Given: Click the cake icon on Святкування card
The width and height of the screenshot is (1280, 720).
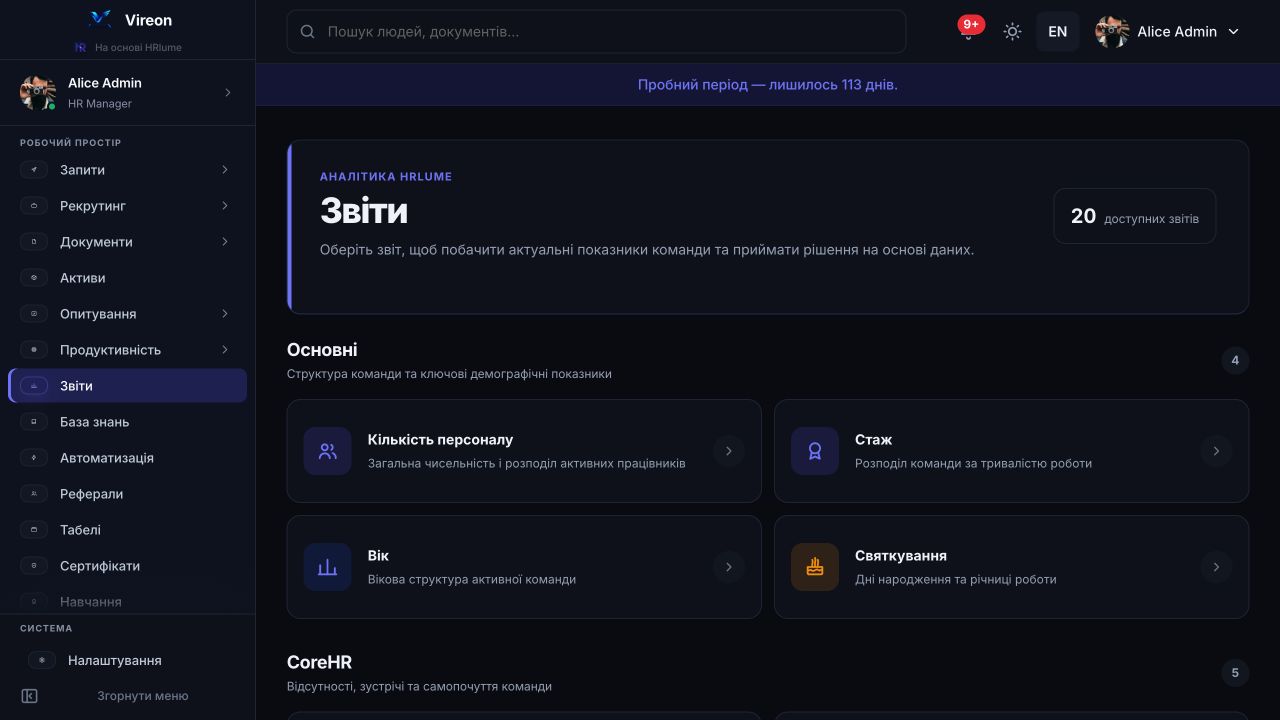Looking at the screenshot, I should coord(815,567).
